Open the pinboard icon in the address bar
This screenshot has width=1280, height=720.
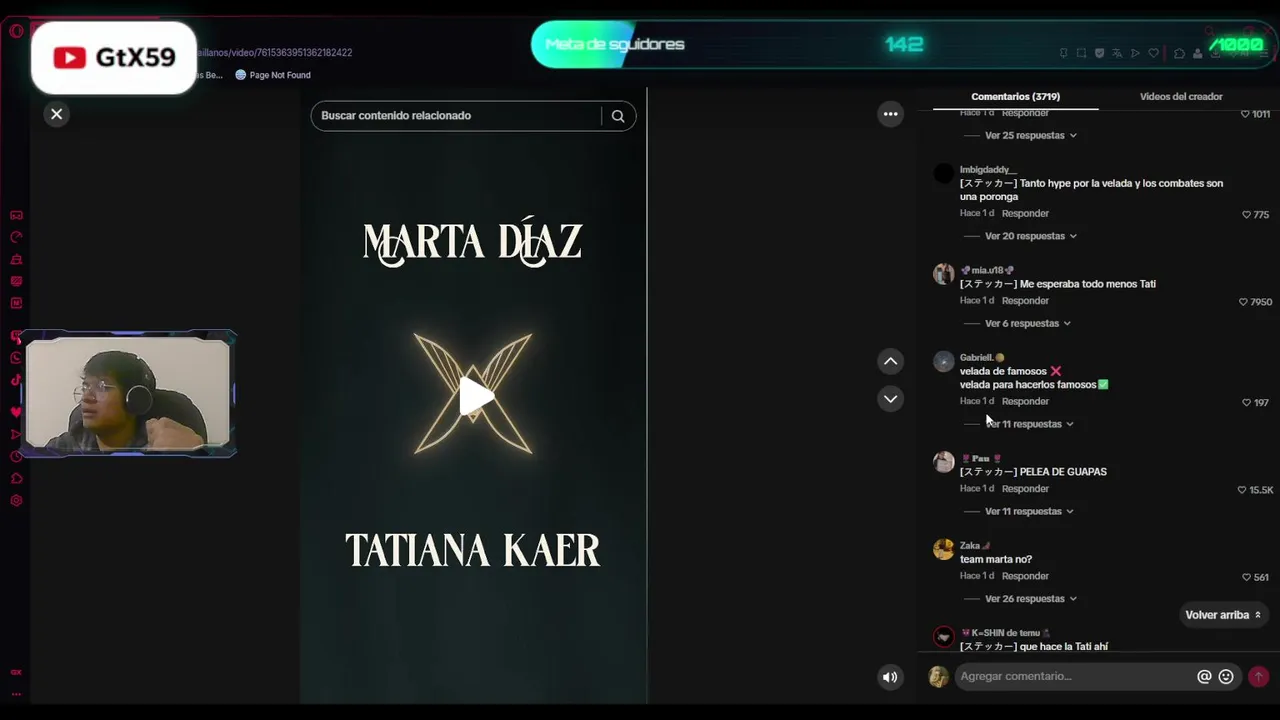(x=1063, y=53)
